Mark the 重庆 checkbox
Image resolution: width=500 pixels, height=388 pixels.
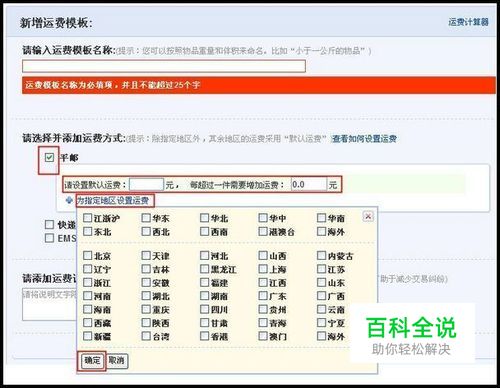tap(146, 309)
